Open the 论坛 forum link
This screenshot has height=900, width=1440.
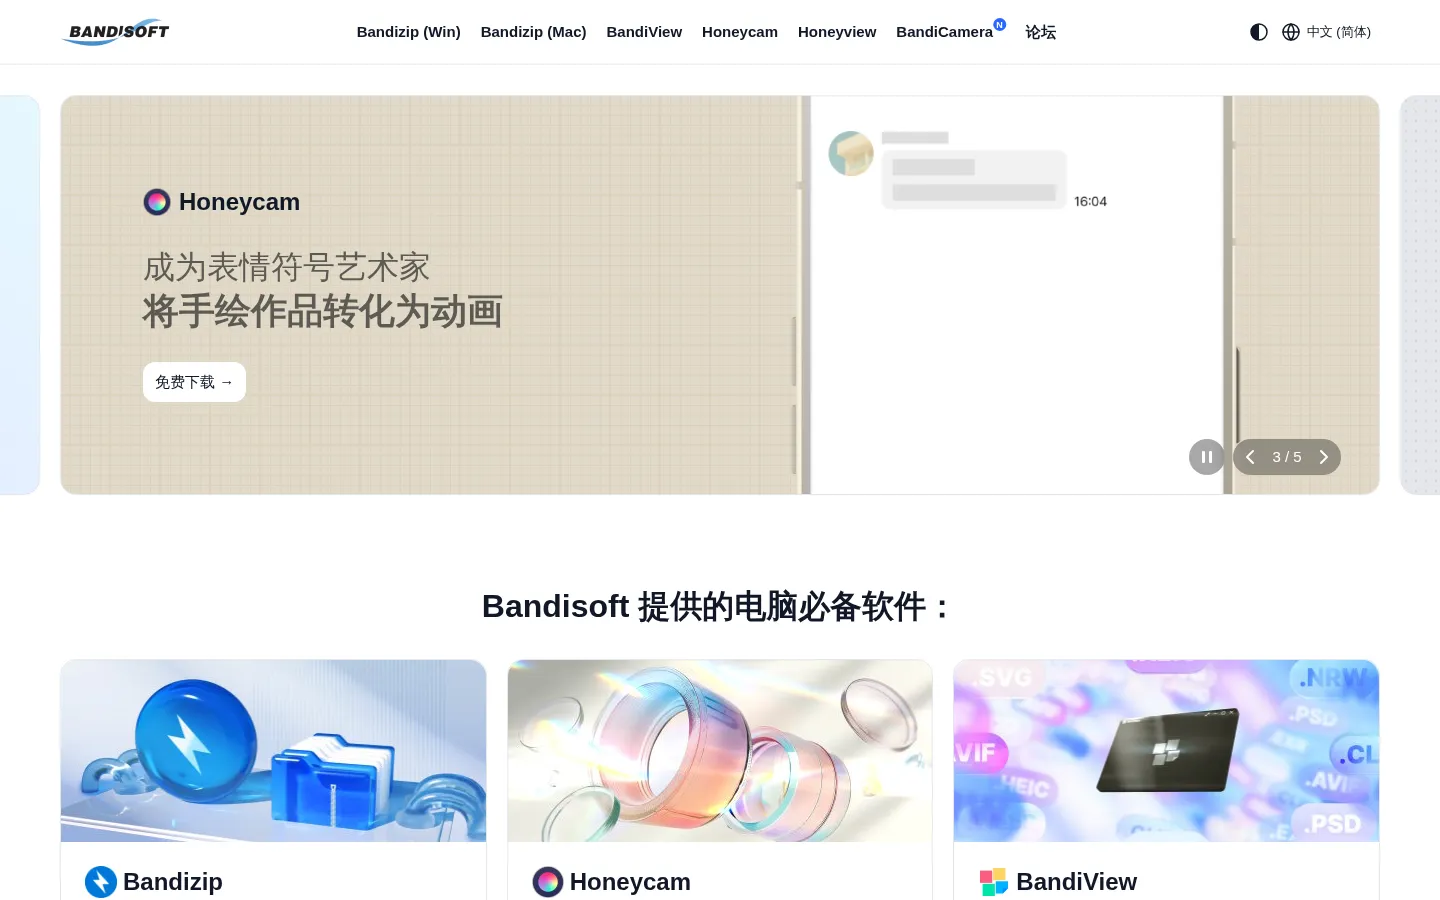1040,32
